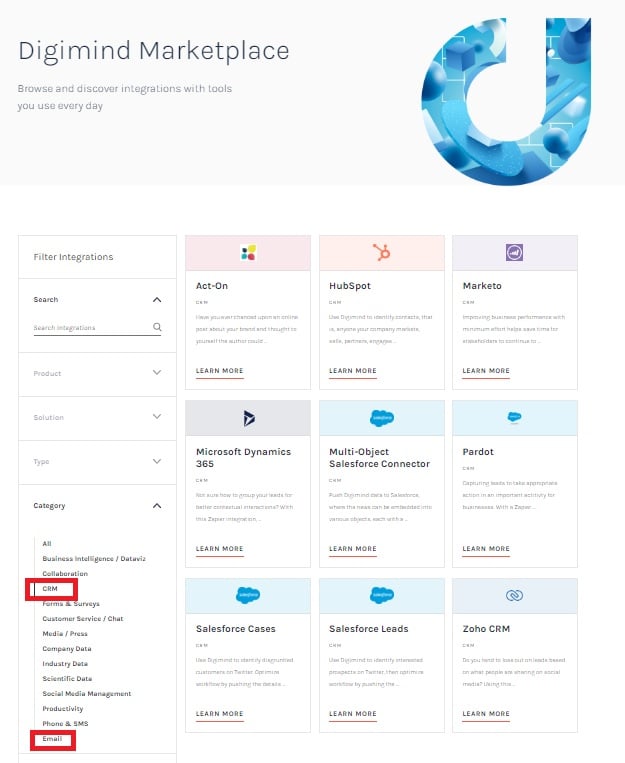Click the Digimind Marketplace page title

pyautogui.click(x=154, y=51)
